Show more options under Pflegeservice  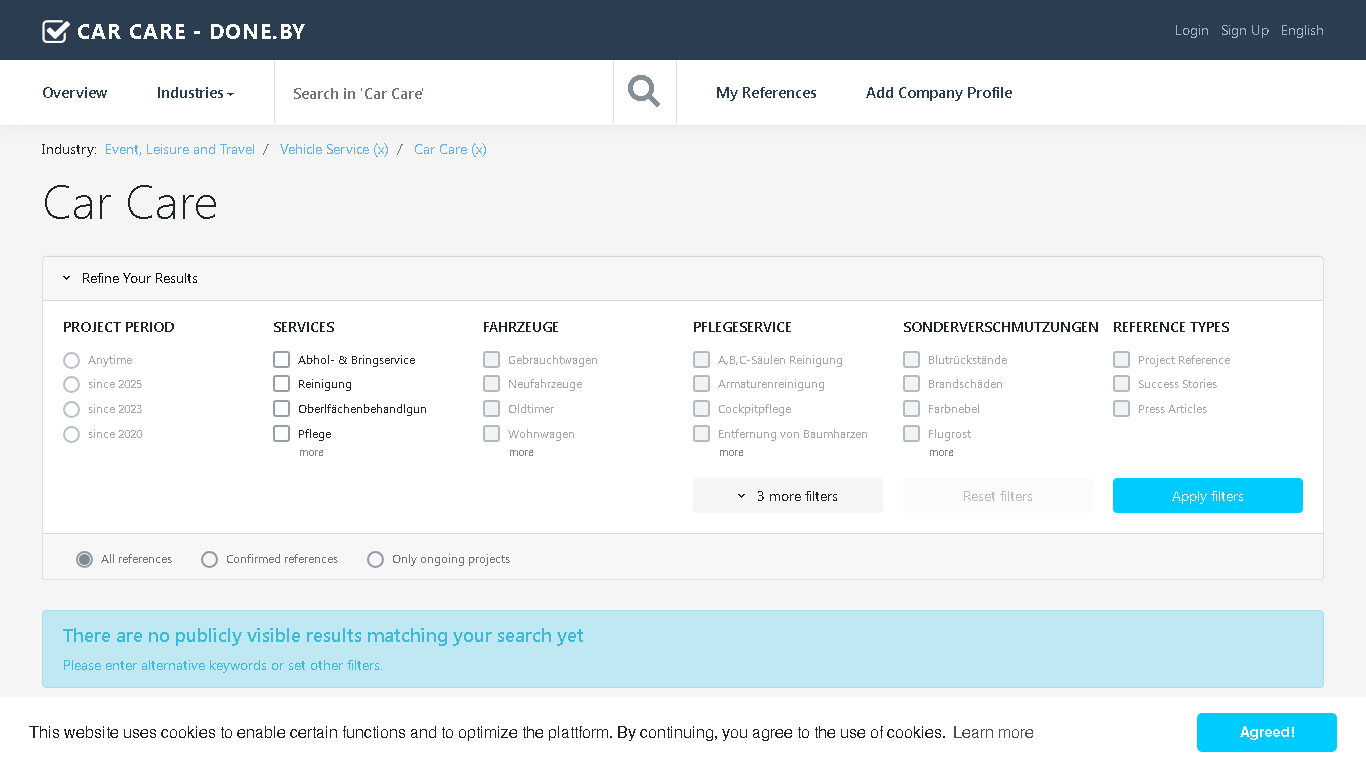[x=731, y=453]
